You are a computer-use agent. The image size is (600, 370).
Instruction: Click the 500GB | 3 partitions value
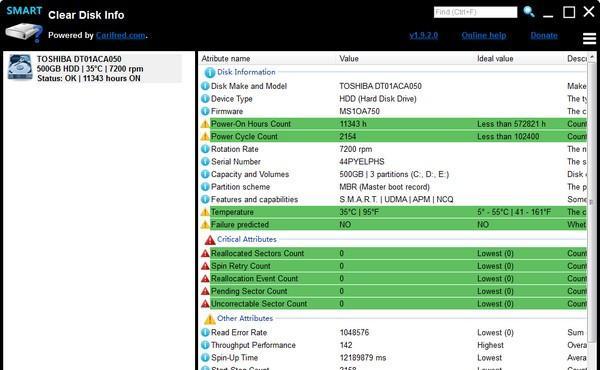click(394, 174)
